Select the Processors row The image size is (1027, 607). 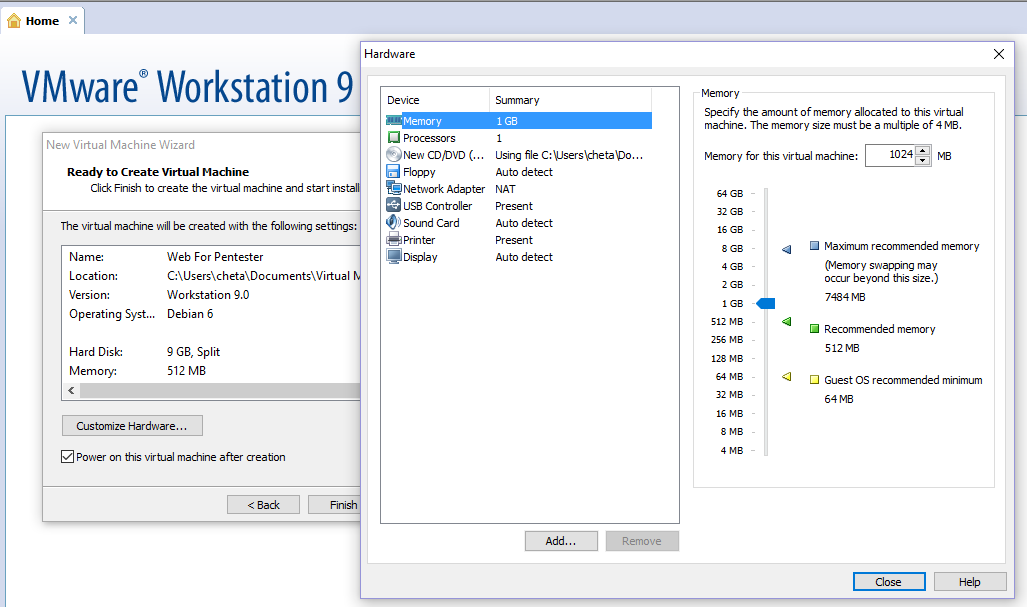[518, 138]
